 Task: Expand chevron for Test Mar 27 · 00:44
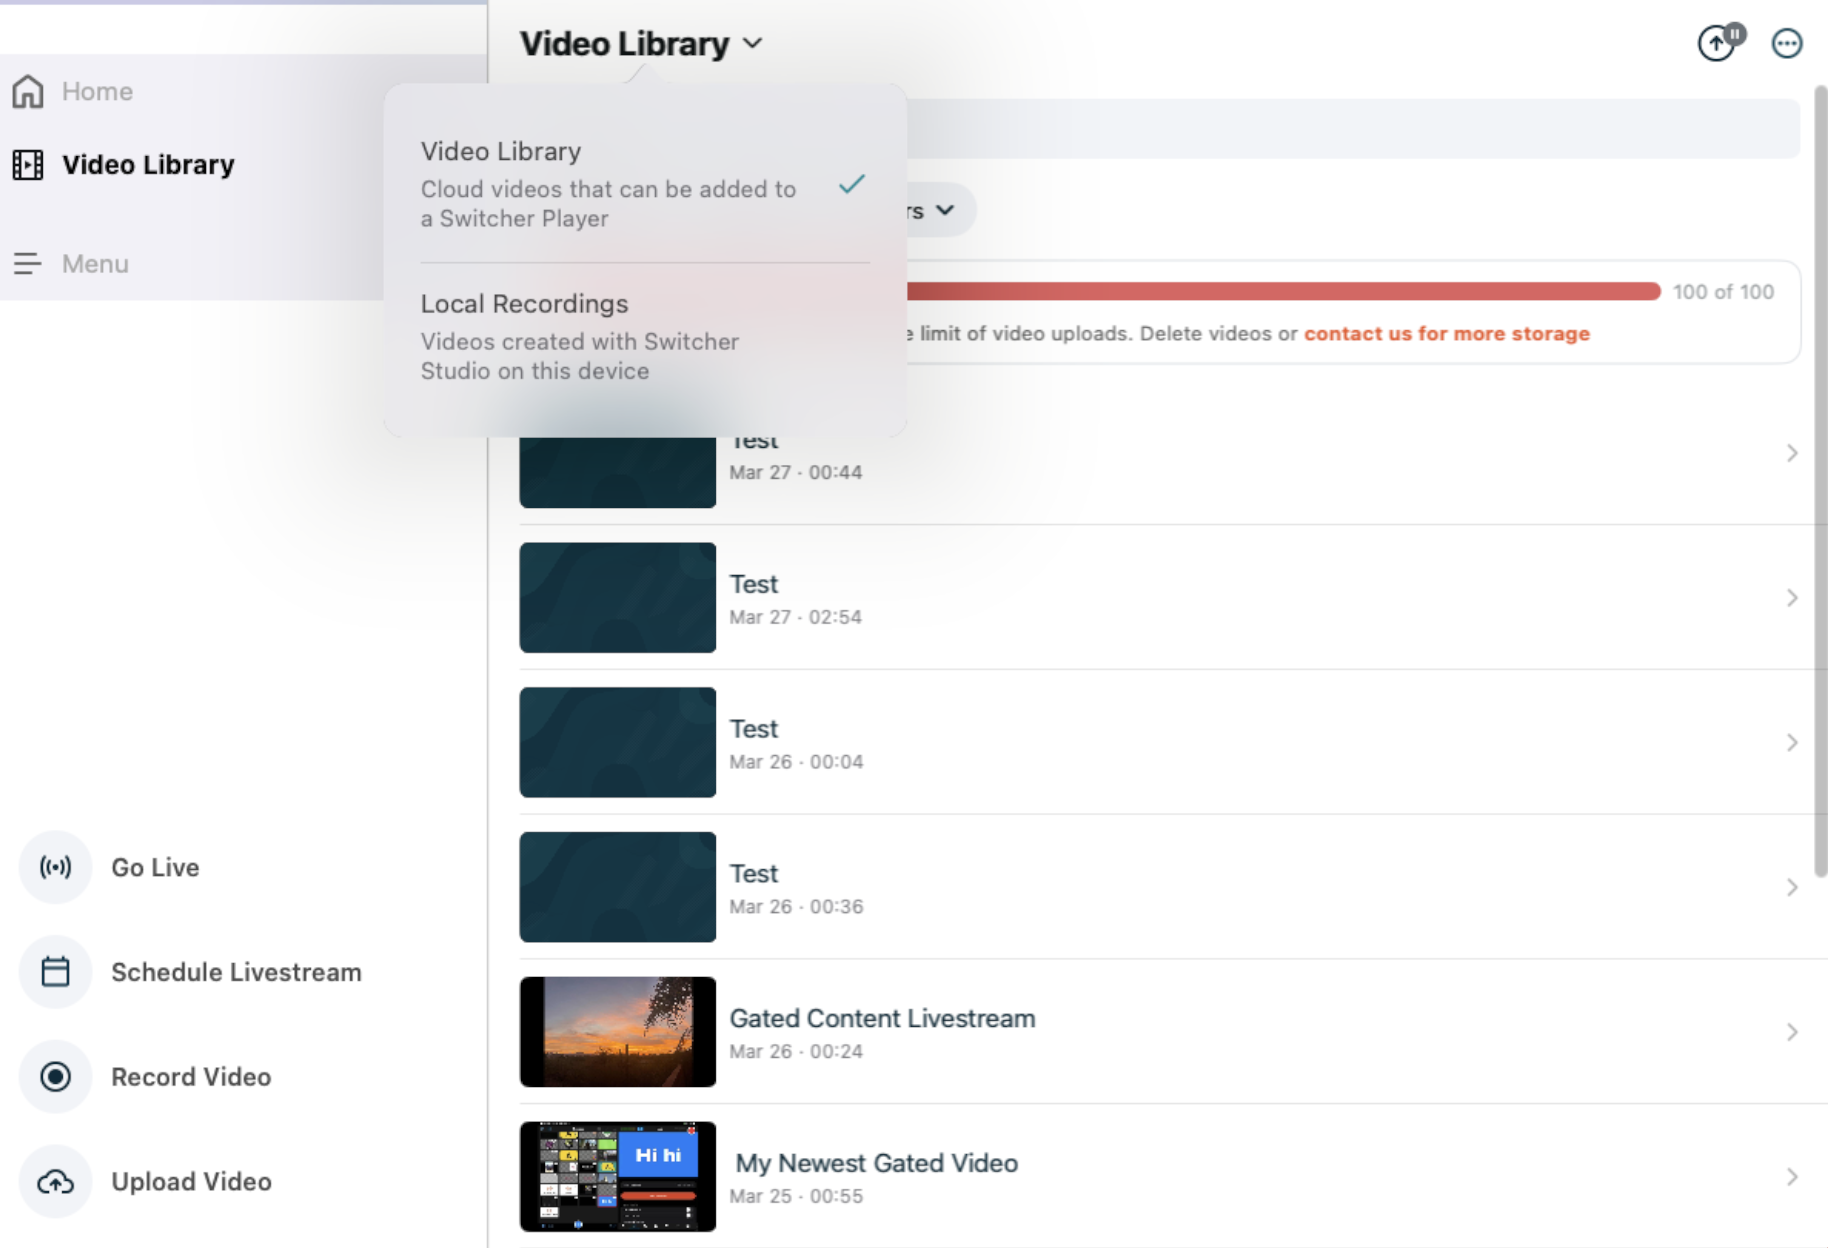(x=1792, y=453)
